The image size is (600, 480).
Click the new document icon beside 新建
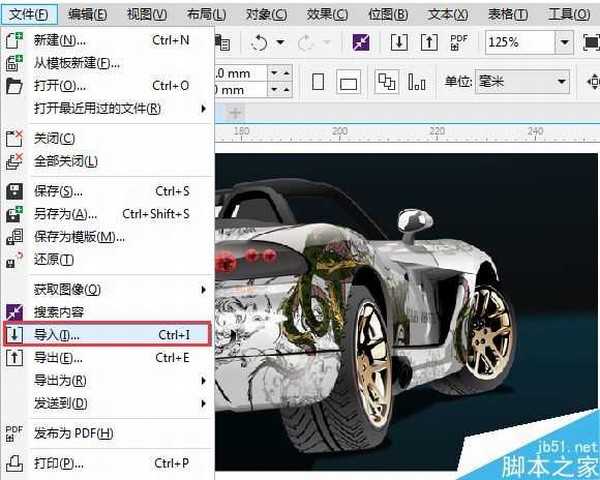14,41
